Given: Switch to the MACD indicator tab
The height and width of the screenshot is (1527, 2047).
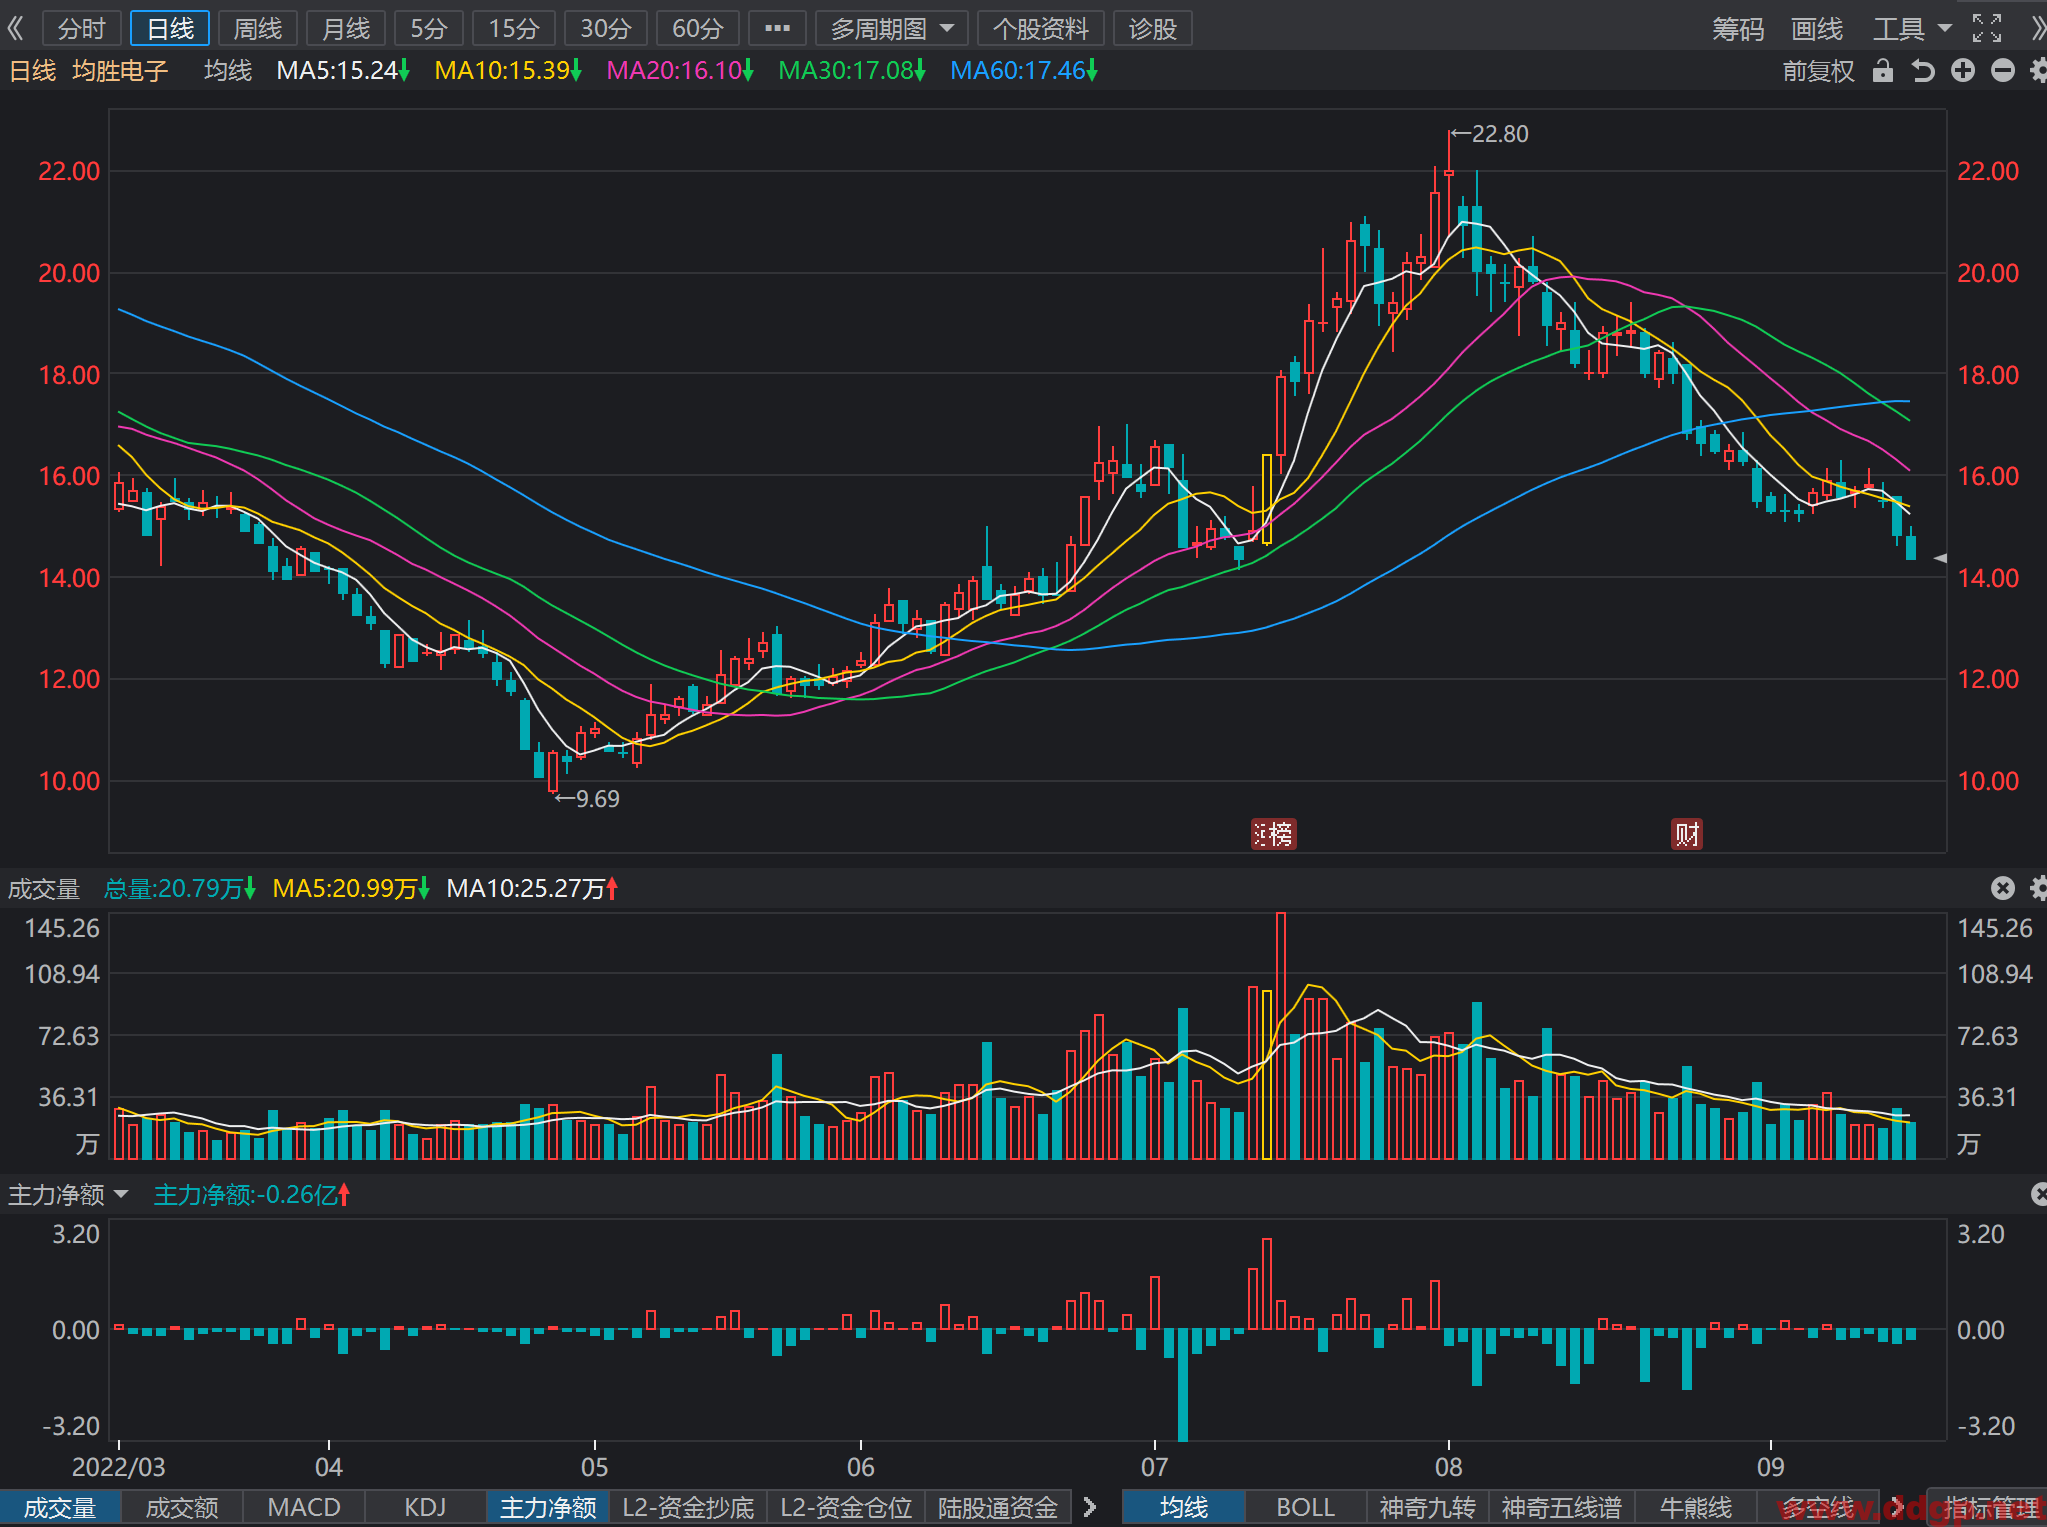Looking at the screenshot, I should pyautogui.click(x=304, y=1507).
